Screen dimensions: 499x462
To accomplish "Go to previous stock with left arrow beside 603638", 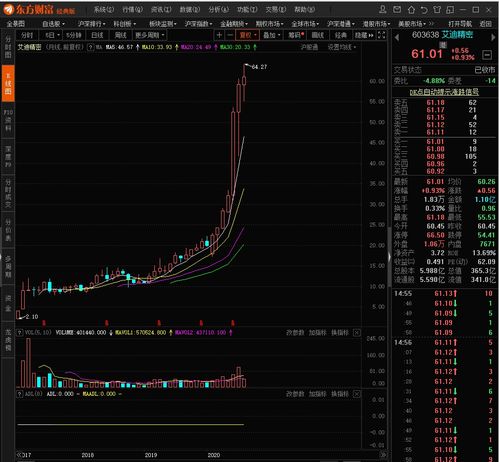I will 397,38.
